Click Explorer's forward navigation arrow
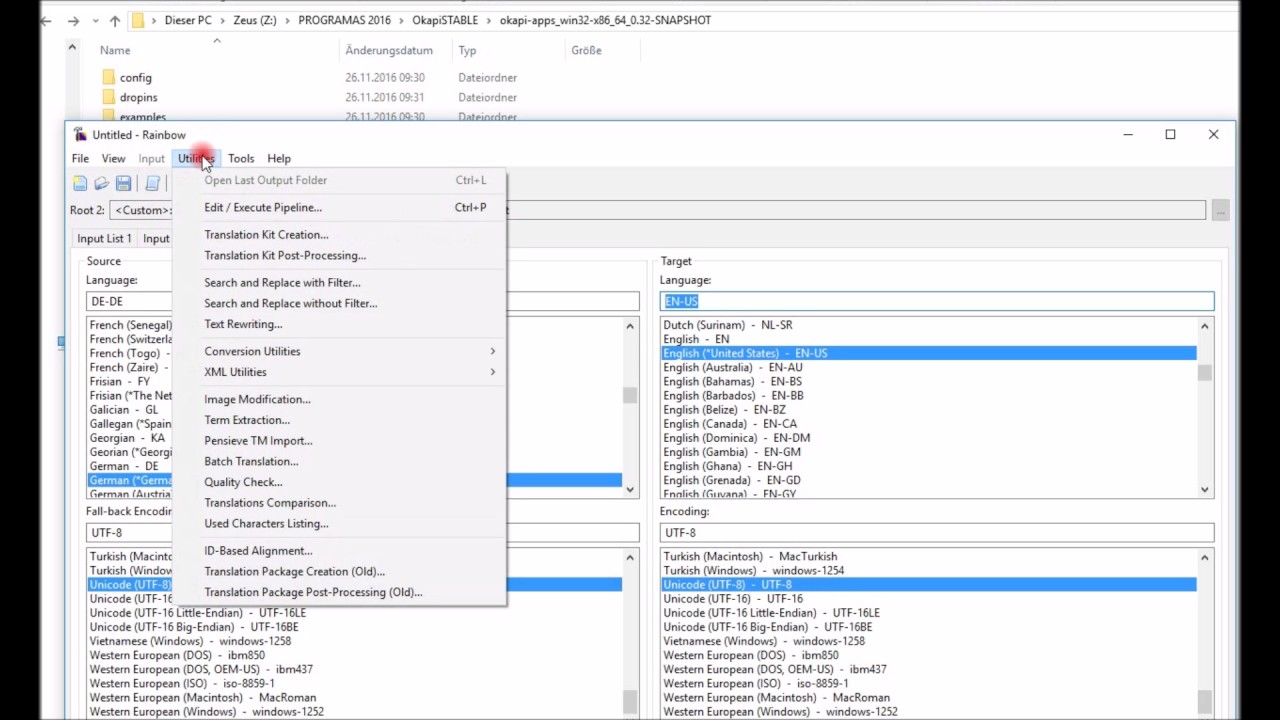 coord(73,20)
